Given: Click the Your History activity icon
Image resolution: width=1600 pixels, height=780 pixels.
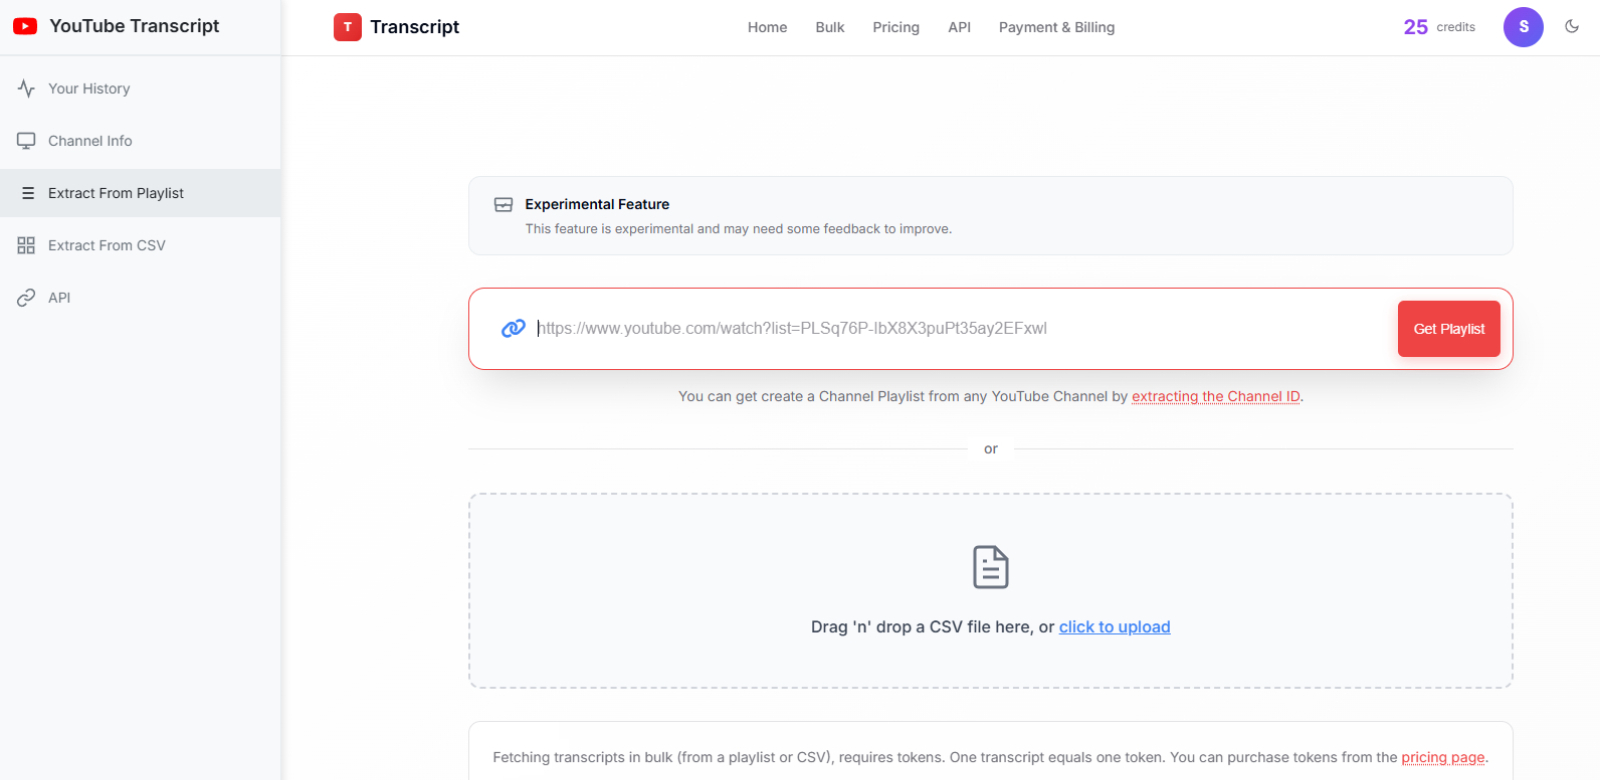Looking at the screenshot, I should 26,89.
